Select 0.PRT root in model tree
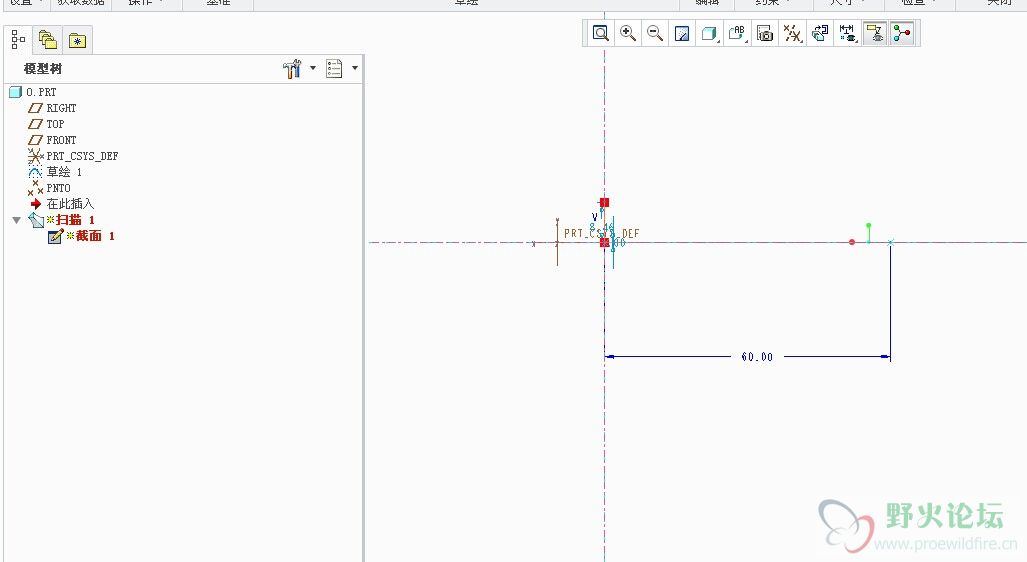Viewport: 1027px width, 562px height. click(33, 92)
